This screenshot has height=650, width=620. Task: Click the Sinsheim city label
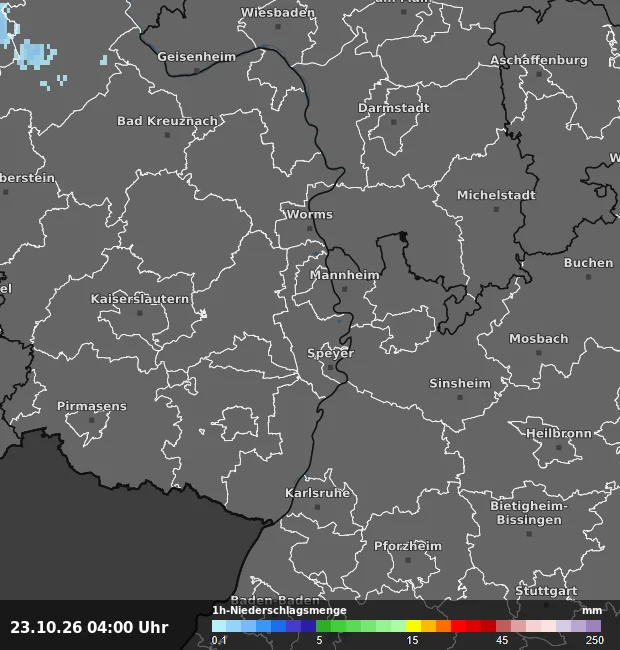(x=460, y=383)
